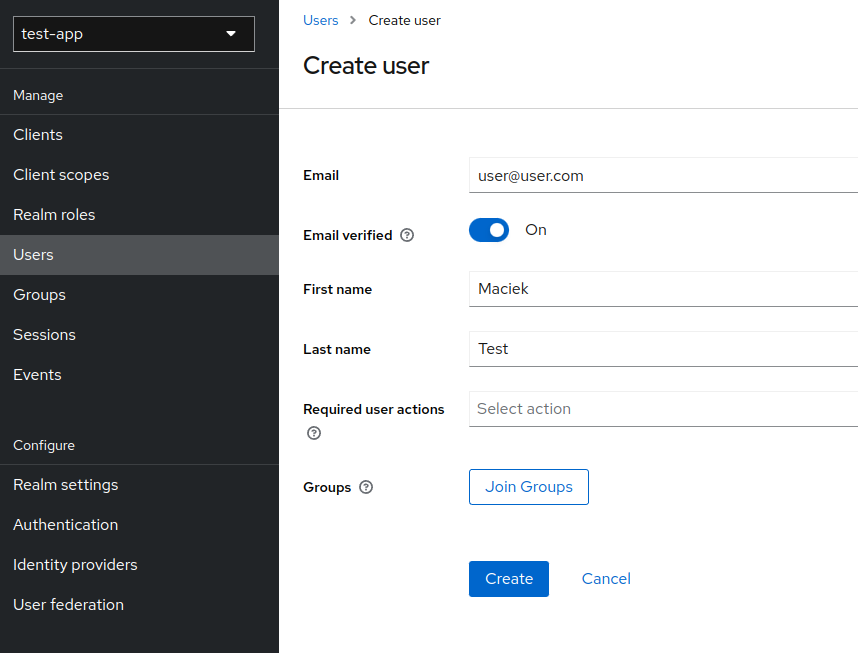Follow the Users breadcrumb link
Screen dimensions: 858x653
tap(320, 20)
